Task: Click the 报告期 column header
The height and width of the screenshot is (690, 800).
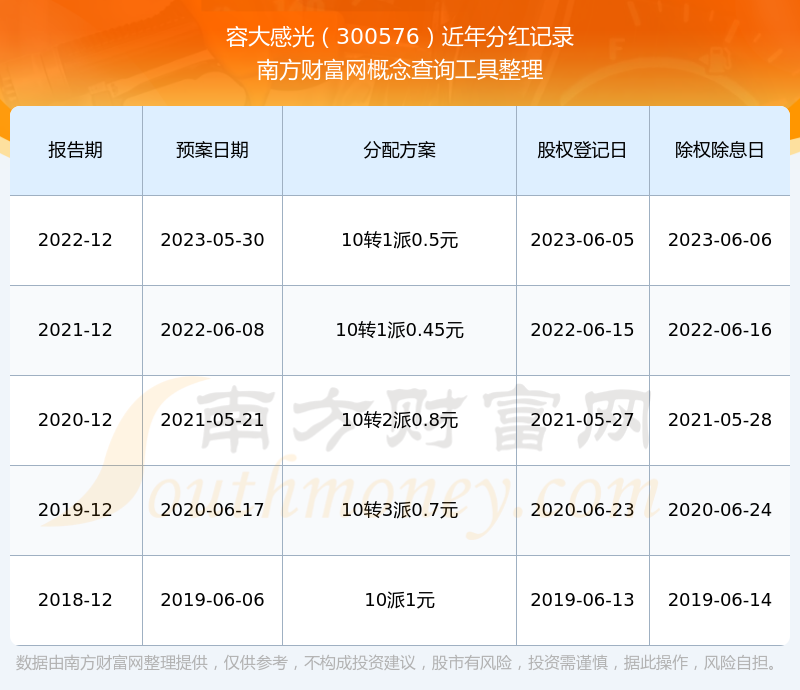Action: [x=75, y=149]
